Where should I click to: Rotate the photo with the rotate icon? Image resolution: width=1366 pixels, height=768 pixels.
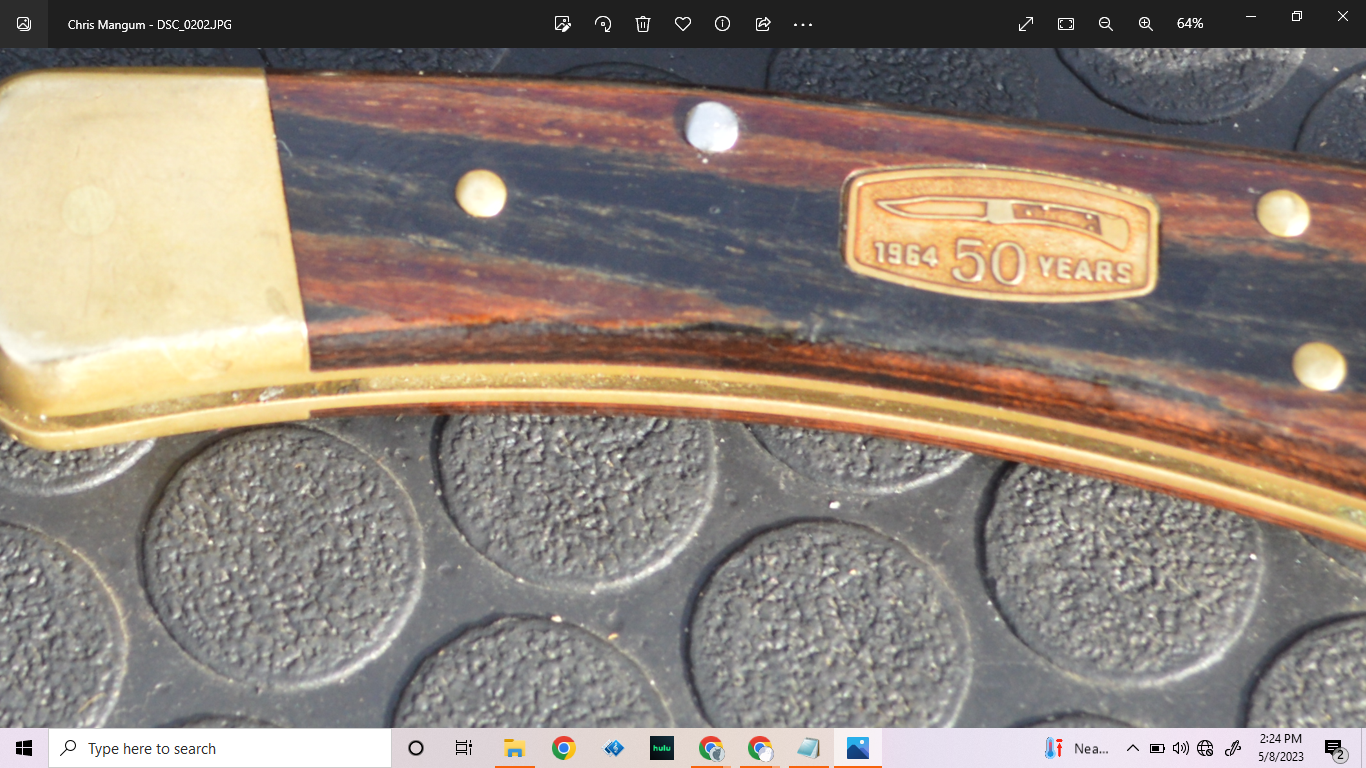(603, 24)
